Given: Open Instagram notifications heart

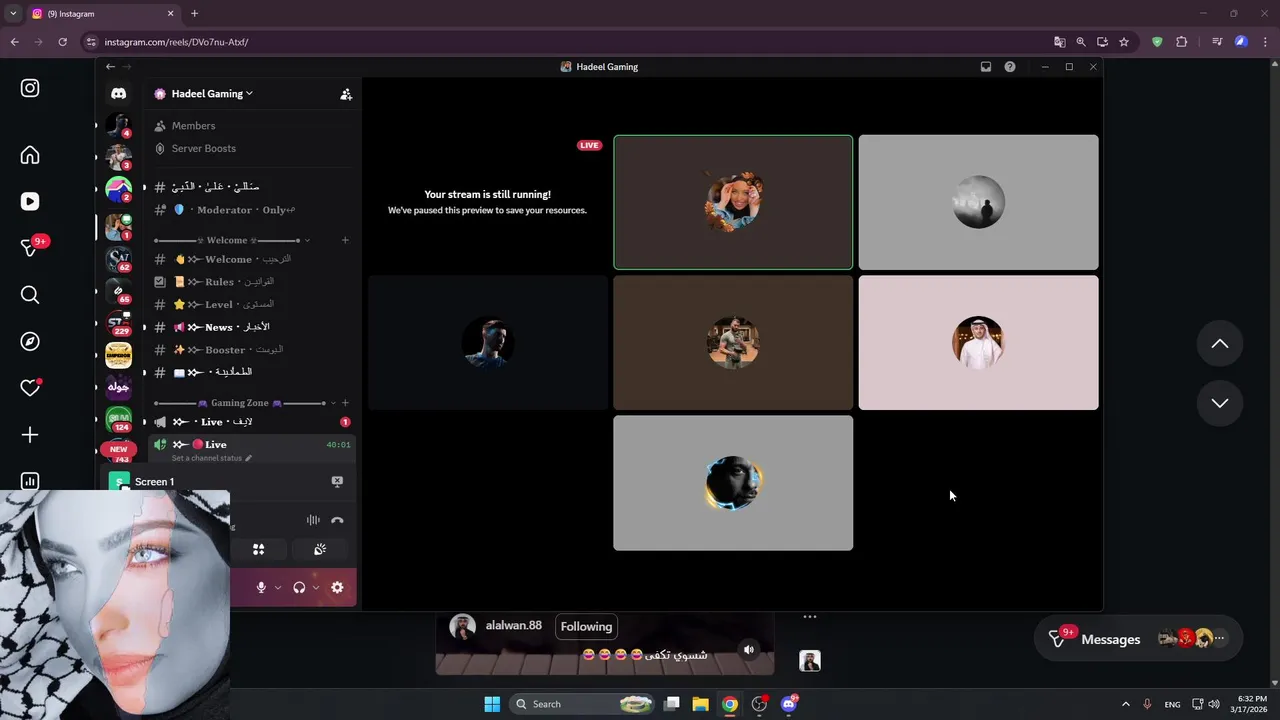Looking at the screenshot, I should tap(30, 388).
